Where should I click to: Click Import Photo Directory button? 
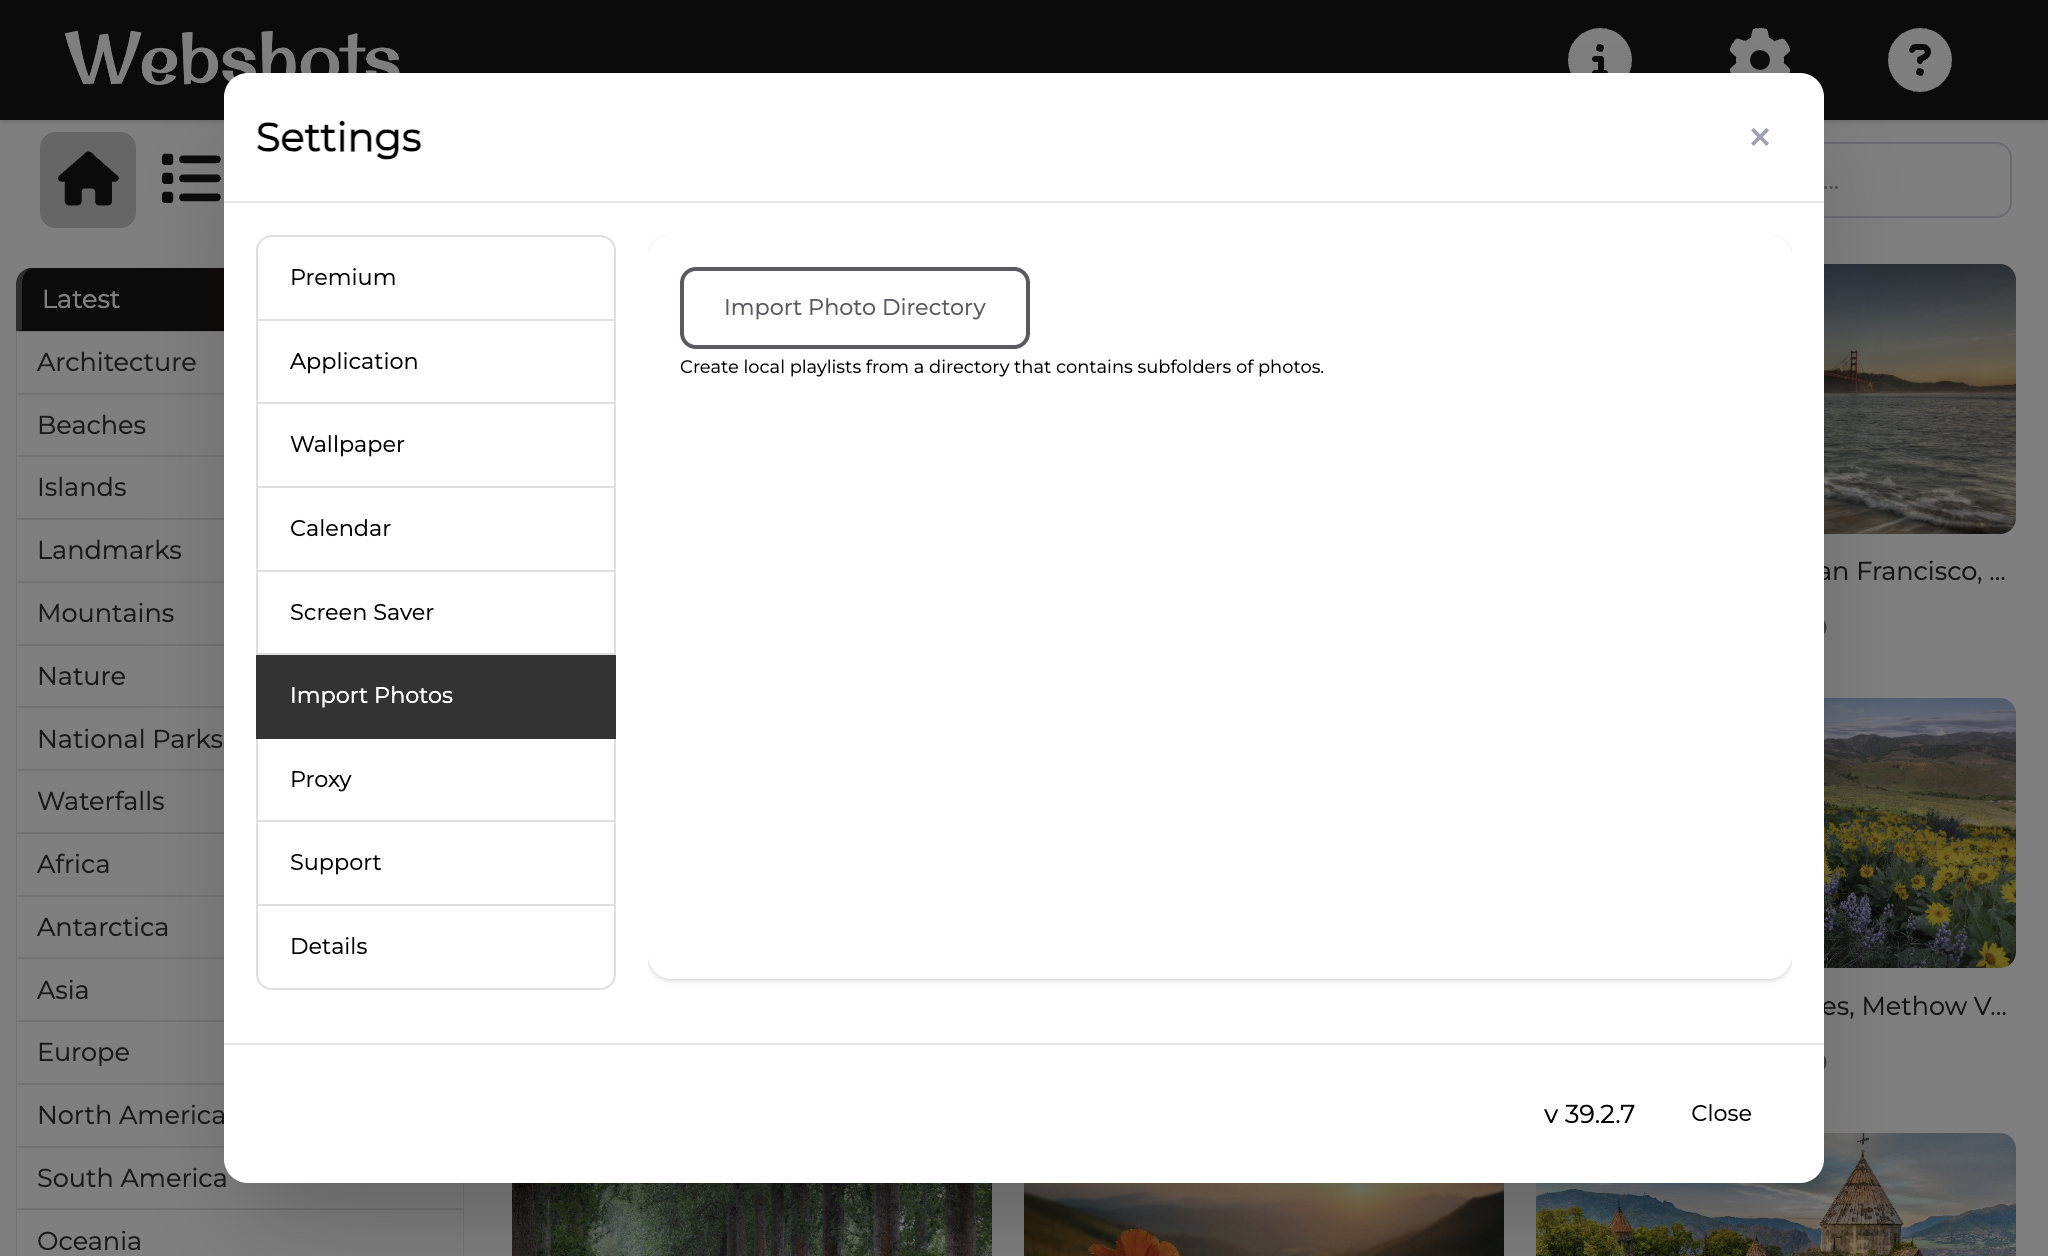[855, 308]
